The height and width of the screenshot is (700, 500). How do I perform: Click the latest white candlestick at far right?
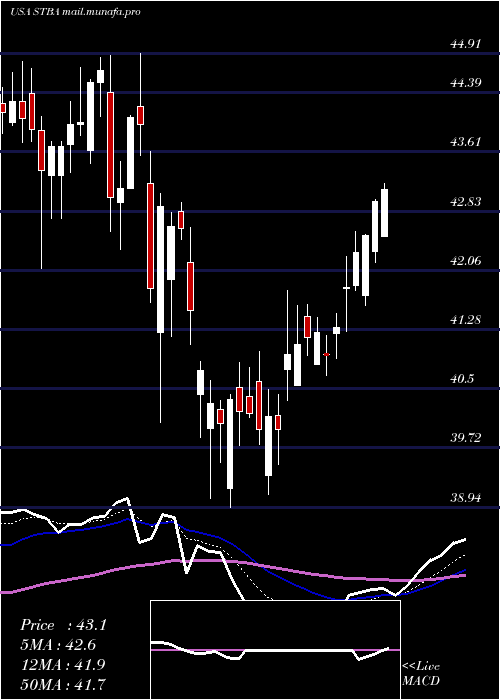(x=384, y=212)
